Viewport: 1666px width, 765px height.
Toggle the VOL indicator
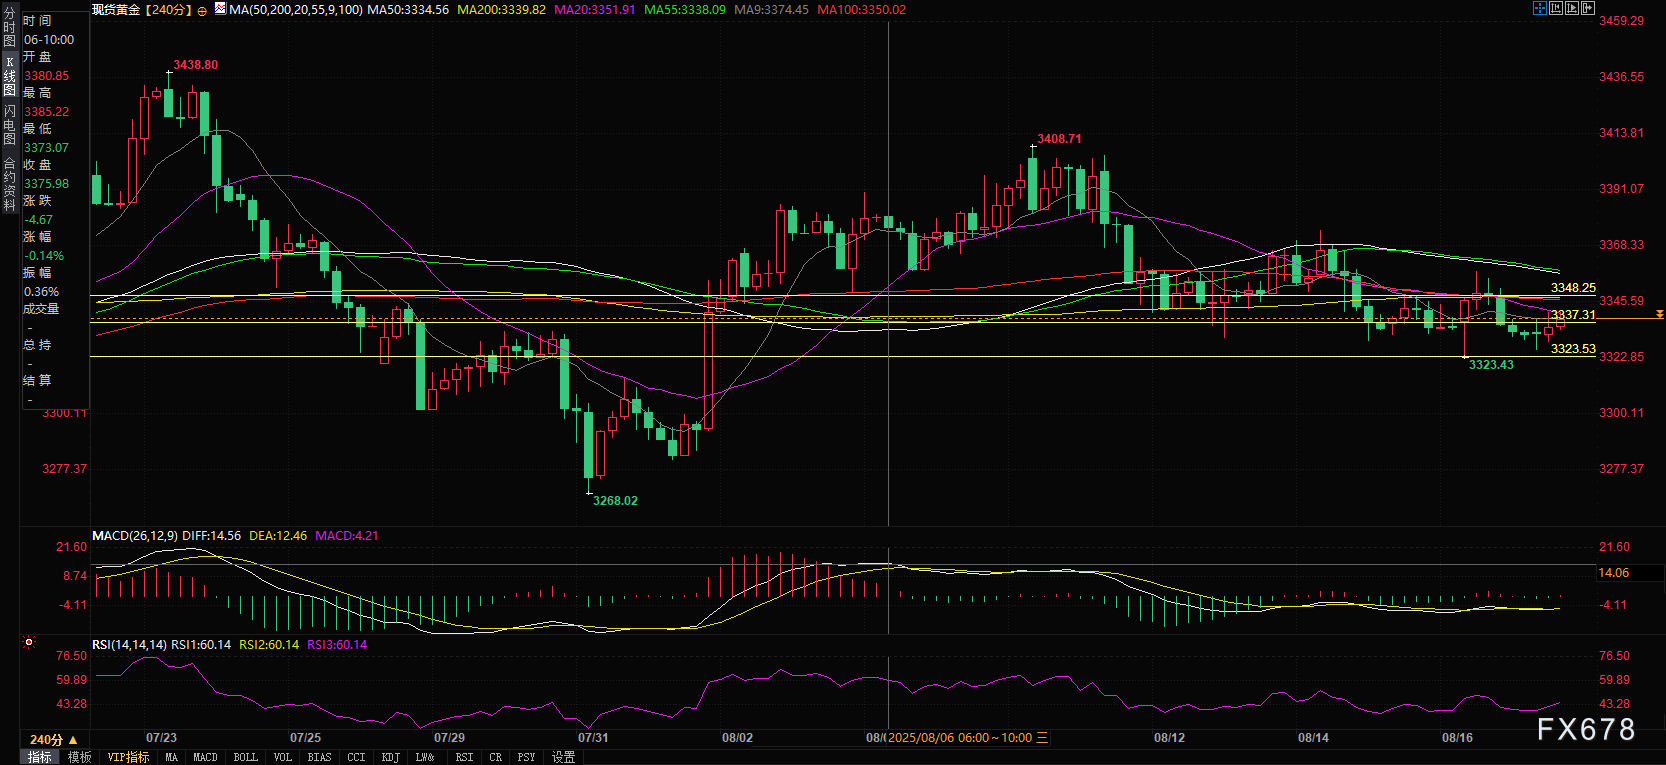[x=283, y=757]
